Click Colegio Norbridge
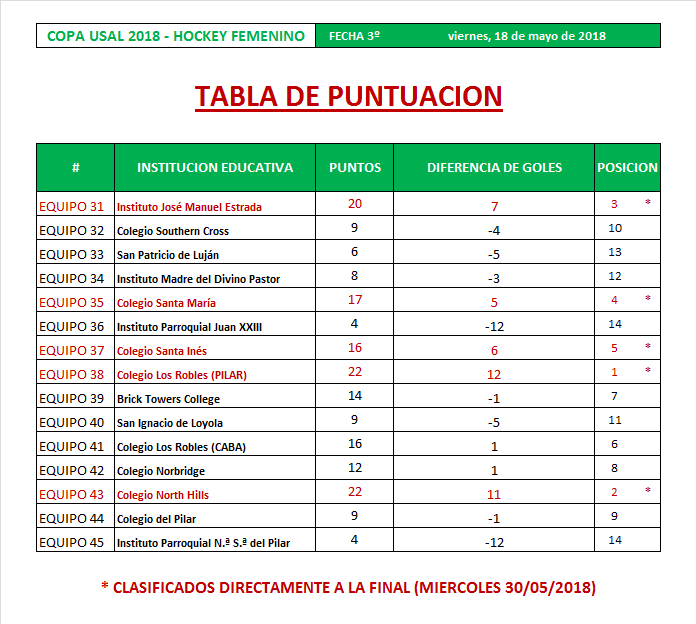Image resolution: width=696 pixels, height=624 pixels. click(161, 471)
